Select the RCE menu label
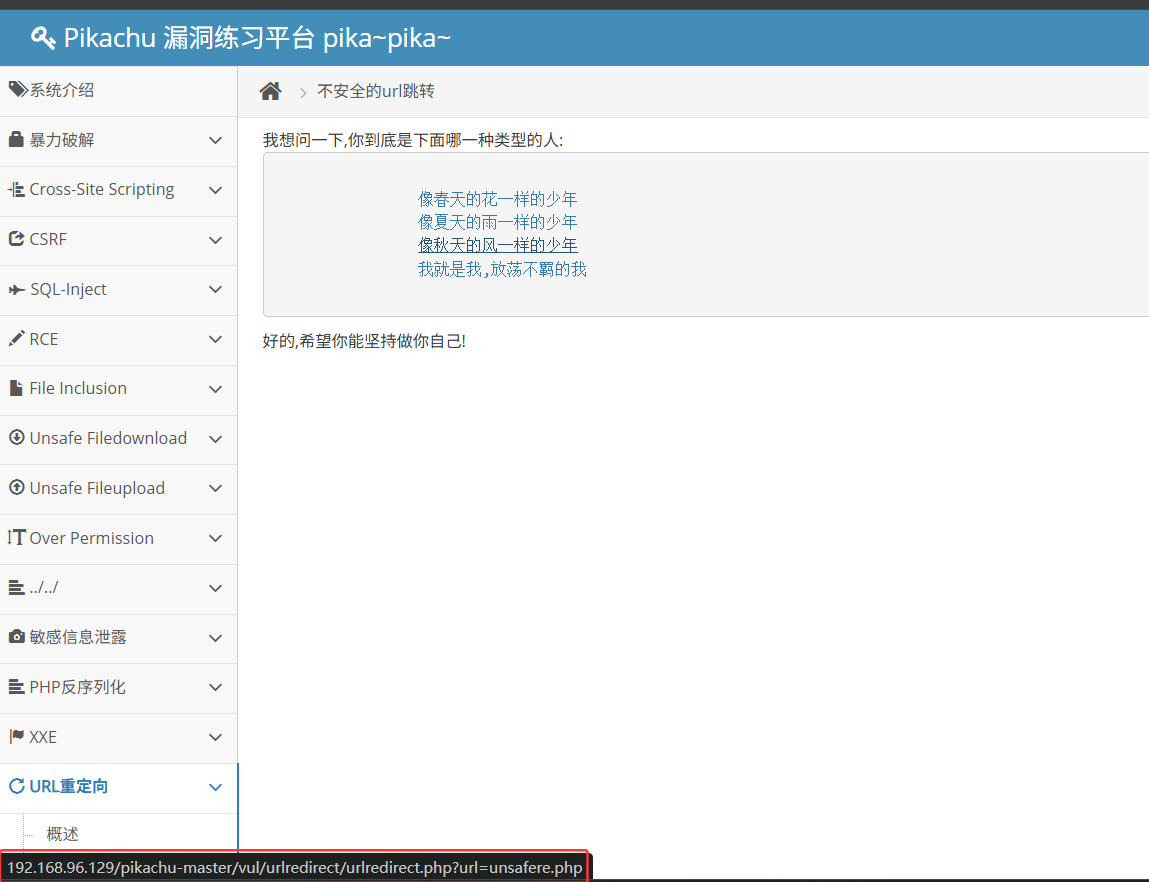 coord(43,339)
